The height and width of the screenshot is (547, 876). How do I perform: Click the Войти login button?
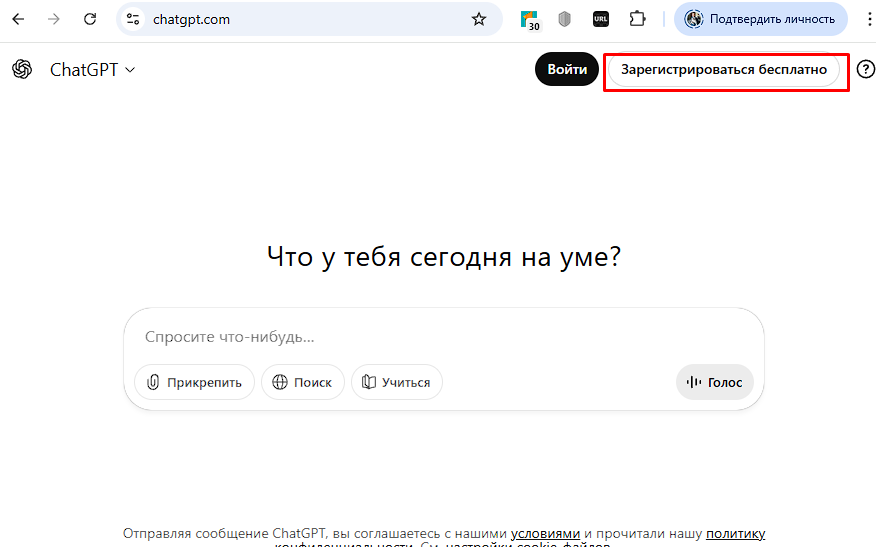point(566,69)
